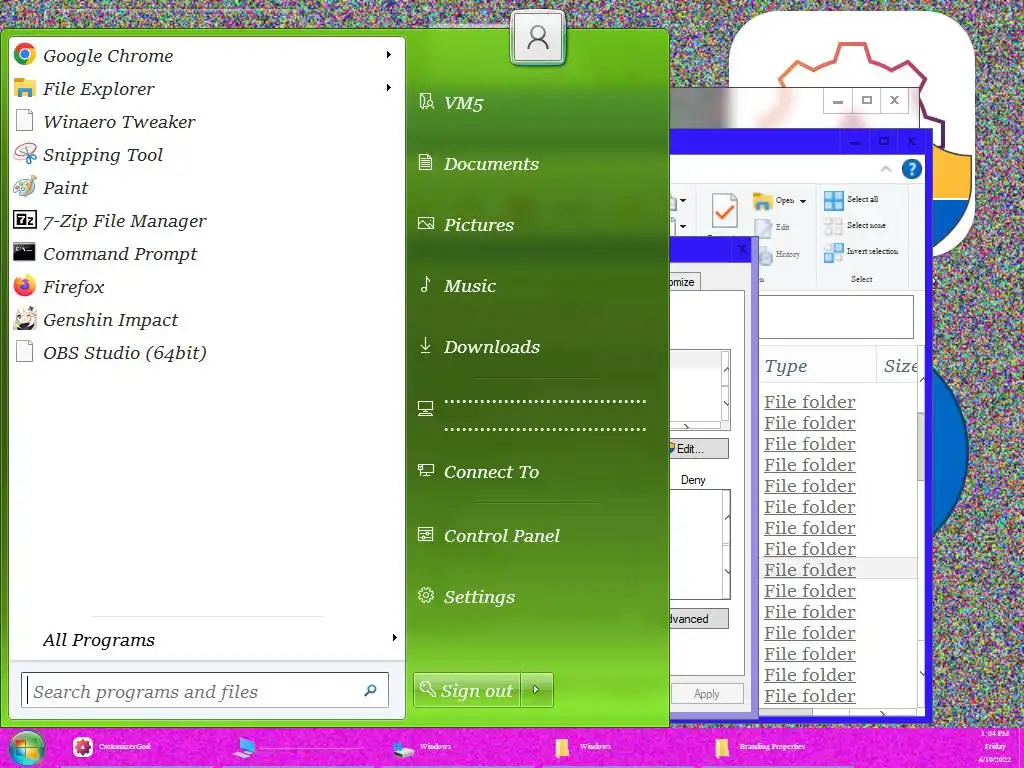Launch Genshin Impact from the Start menu
Image resolution: width=1024 pixels, height=768 pixels.
[x=207, y=319]
